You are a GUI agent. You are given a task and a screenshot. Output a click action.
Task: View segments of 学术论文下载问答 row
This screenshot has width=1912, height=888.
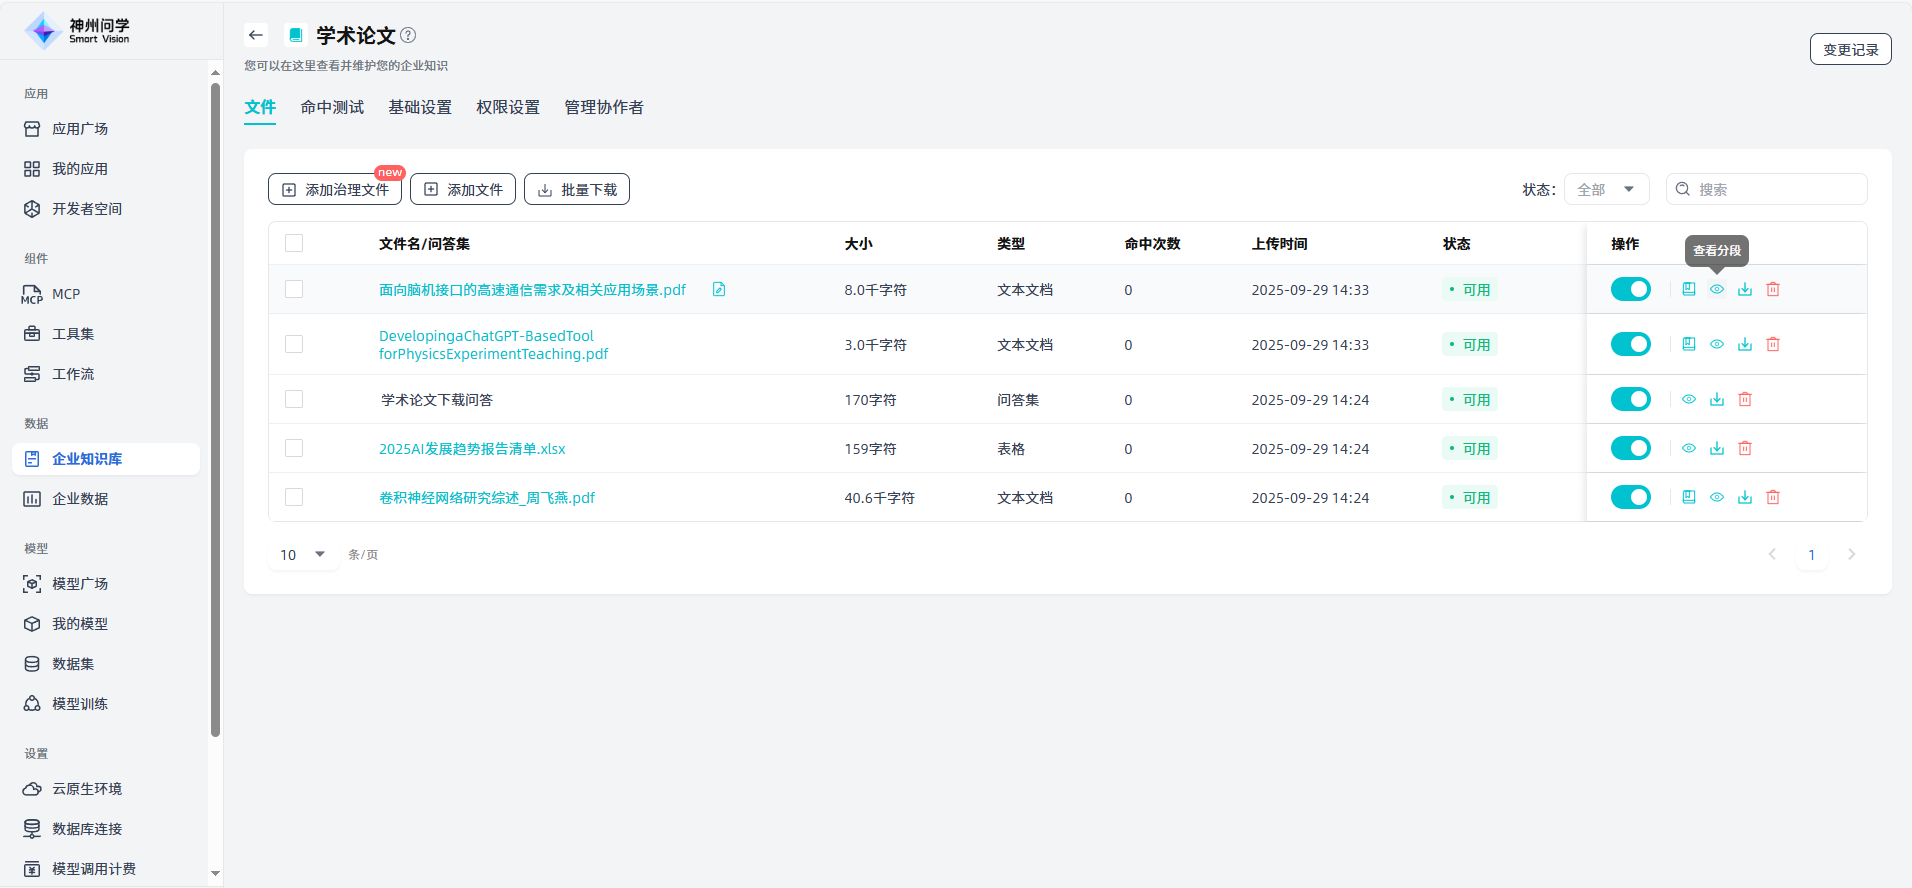click(x=1688, y=399)
